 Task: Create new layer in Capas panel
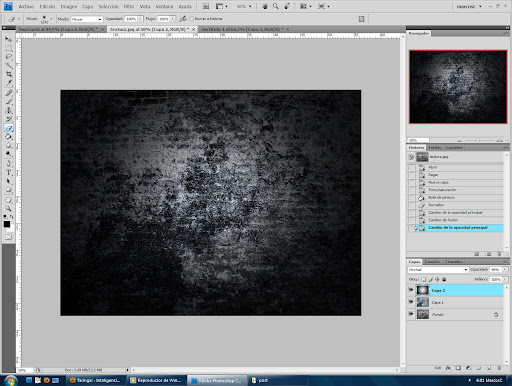click(x=489, y=368)
